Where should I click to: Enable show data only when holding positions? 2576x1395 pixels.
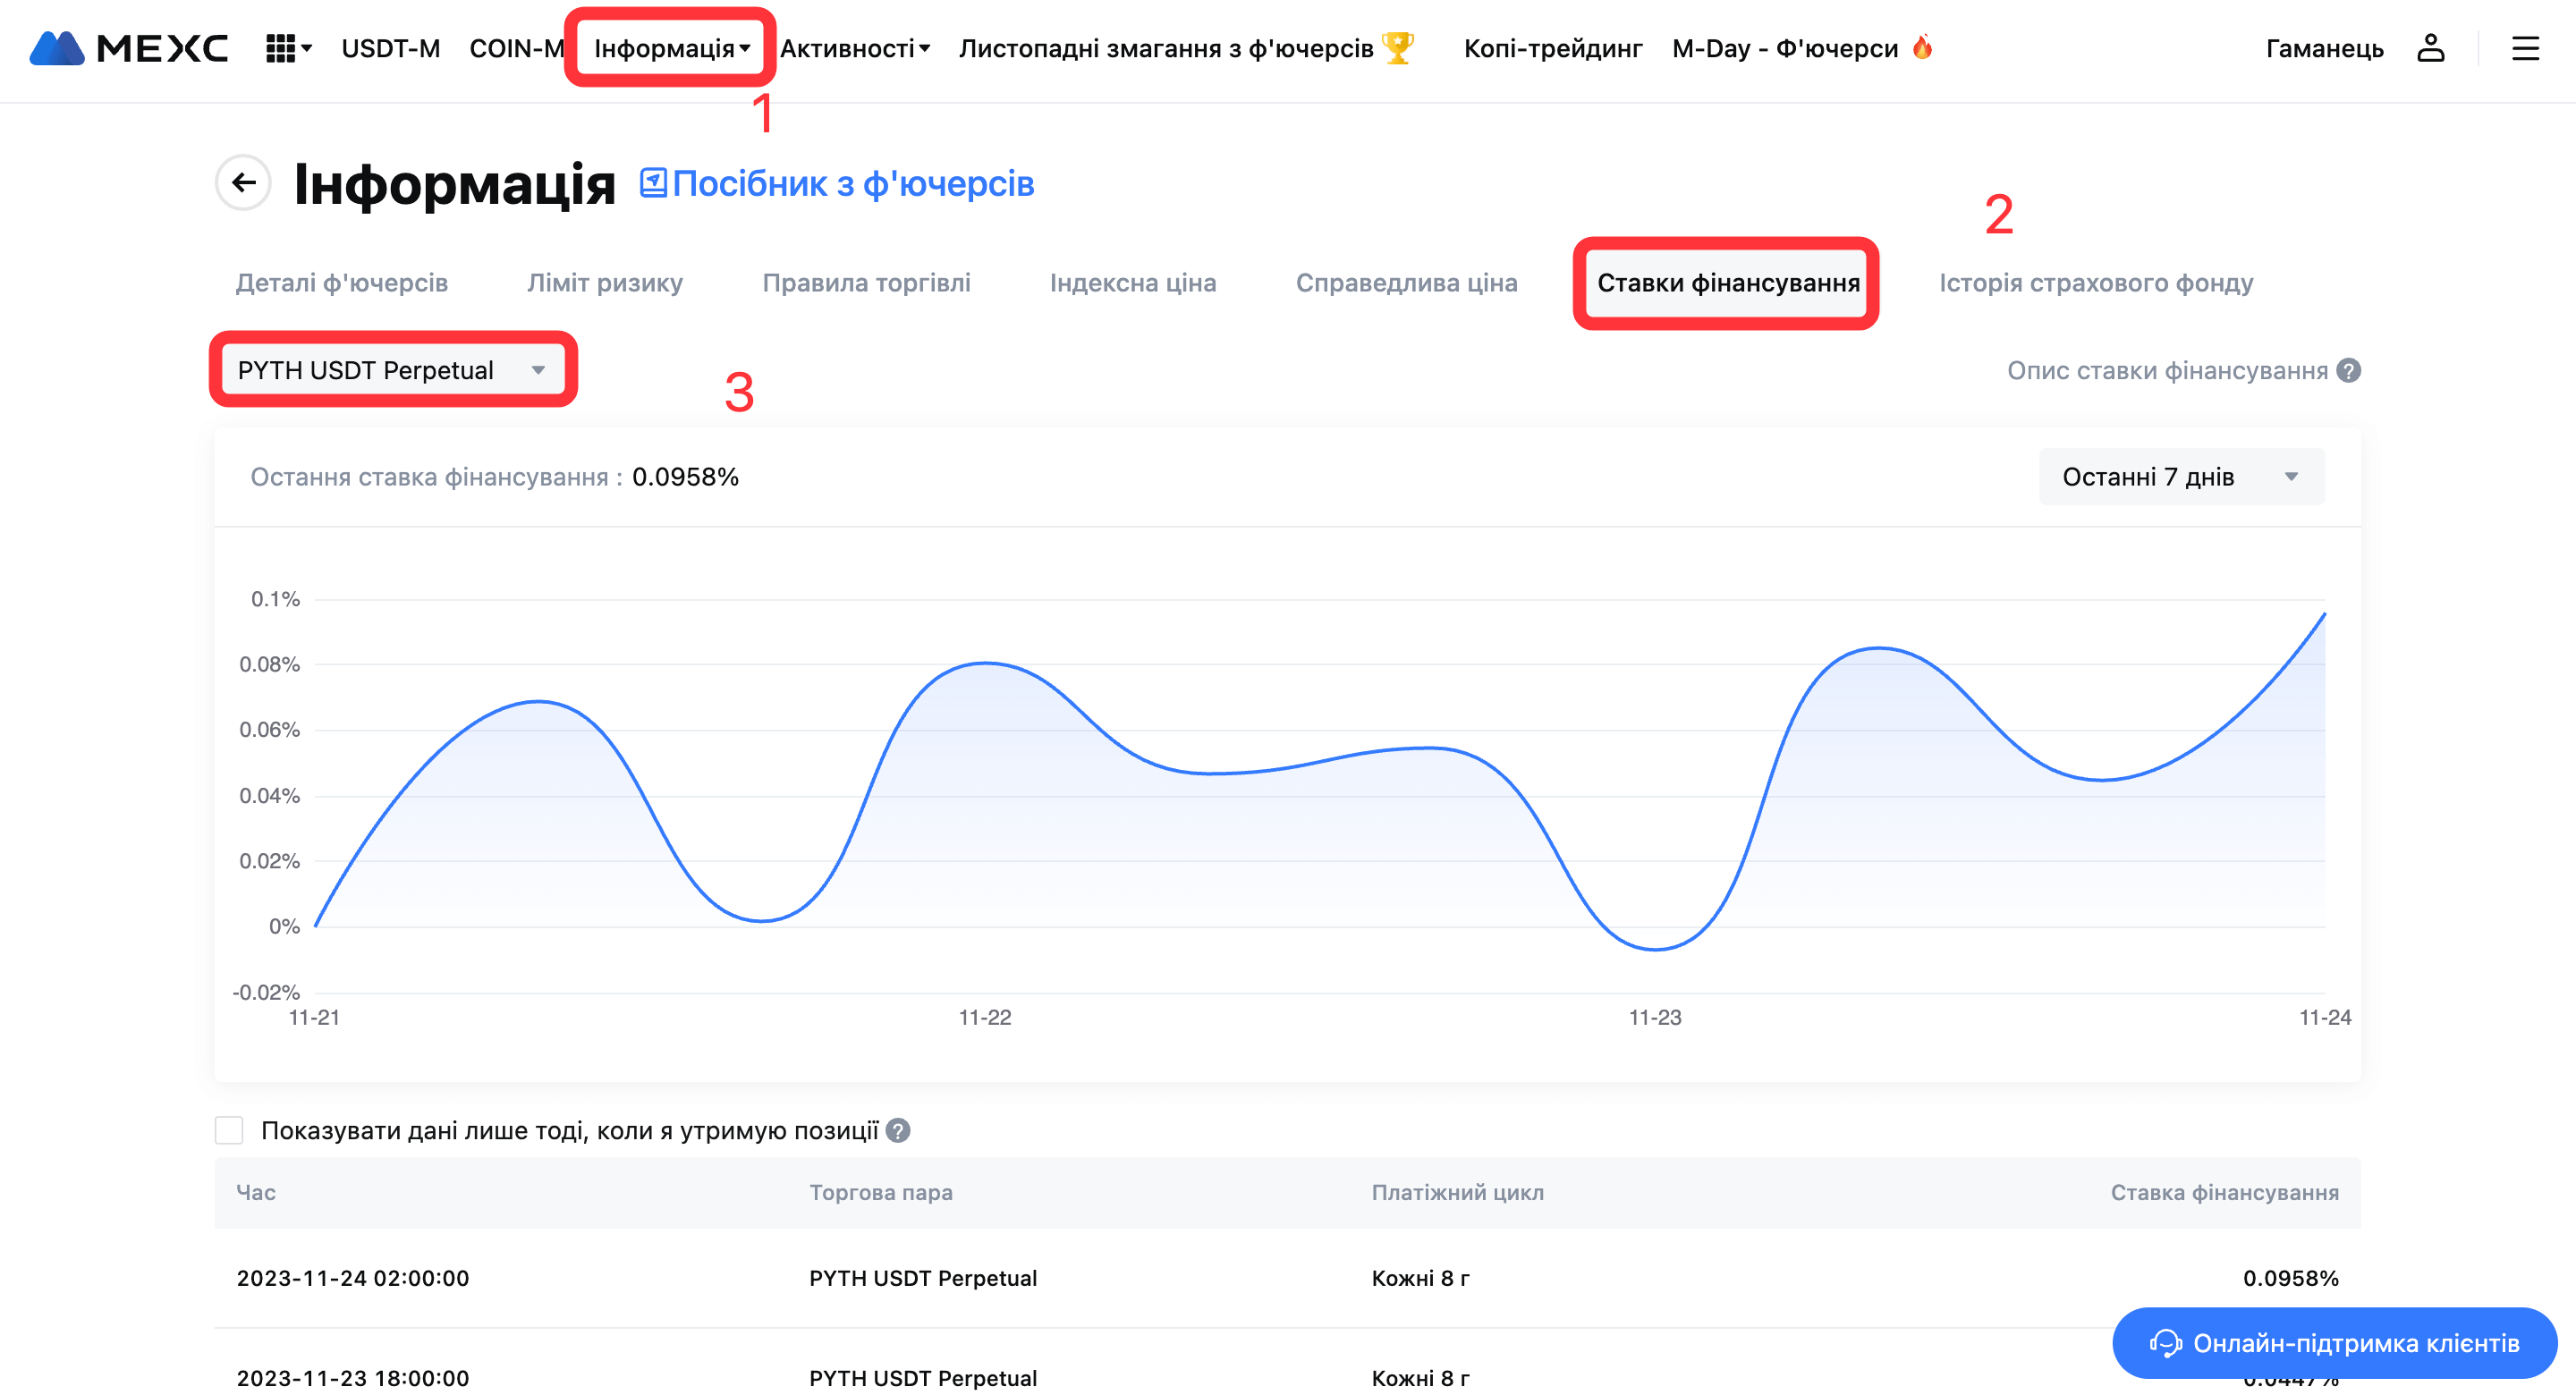[x=229, y=1131]
